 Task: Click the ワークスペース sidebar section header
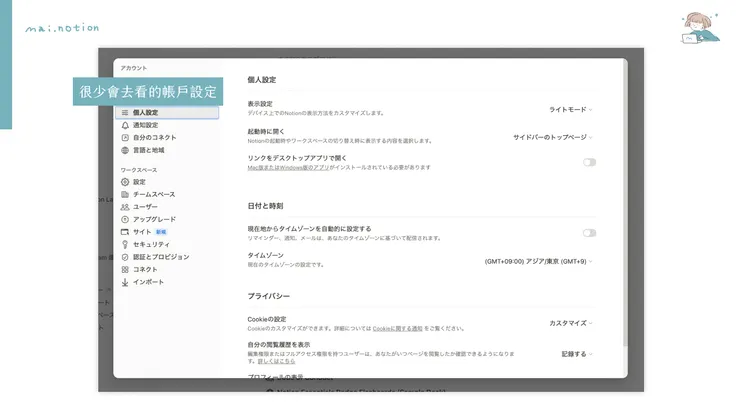pyautogui.click(x=139, y=170)
